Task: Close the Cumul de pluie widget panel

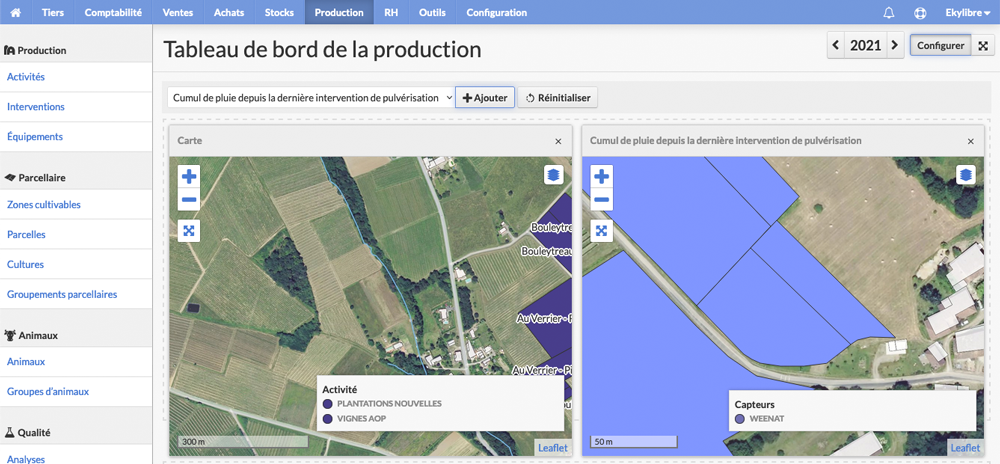Action: point(971,141)
